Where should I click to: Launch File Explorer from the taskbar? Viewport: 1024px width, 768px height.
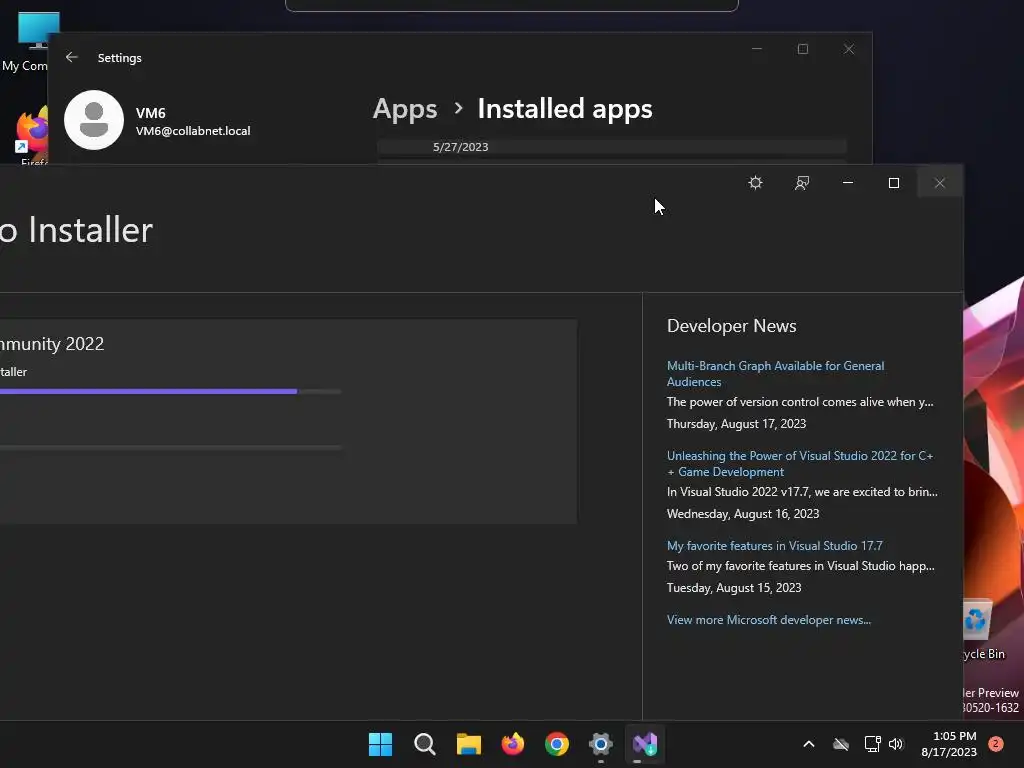click(x=468, y=744)
